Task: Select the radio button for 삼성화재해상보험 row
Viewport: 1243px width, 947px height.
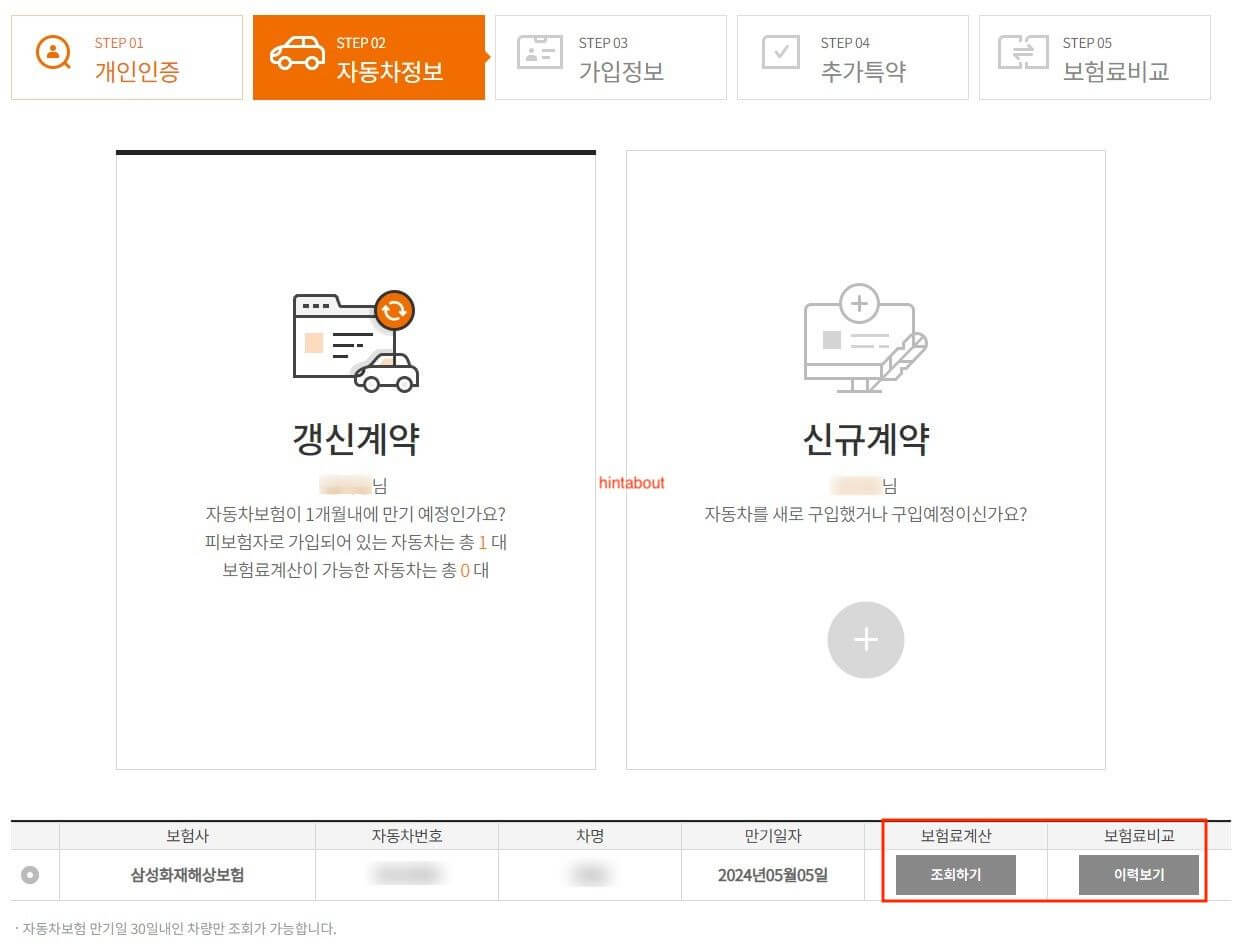Action: [31, 875]
